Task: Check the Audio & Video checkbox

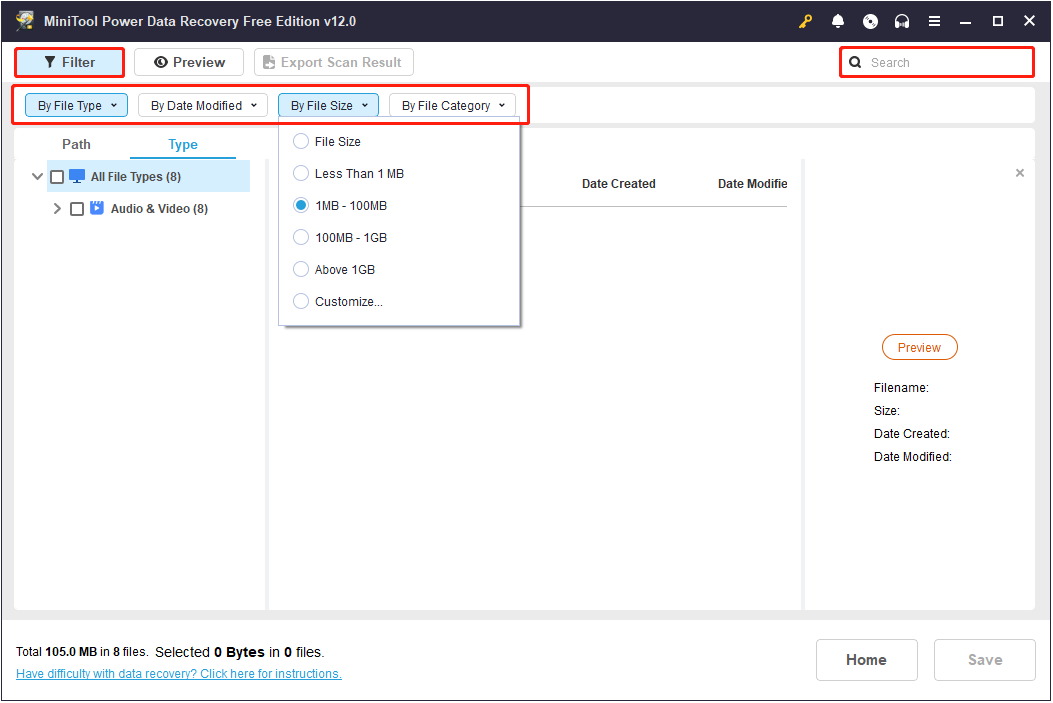Action: point(77,209)
